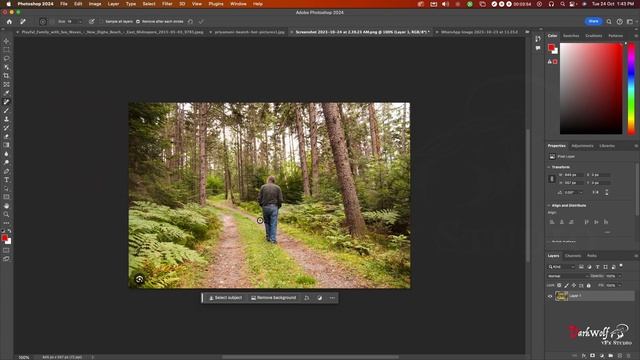Open the layer Opacity dropdown
Image resolution: width=640 pixels, height=360 pixels.
(620, 276)
